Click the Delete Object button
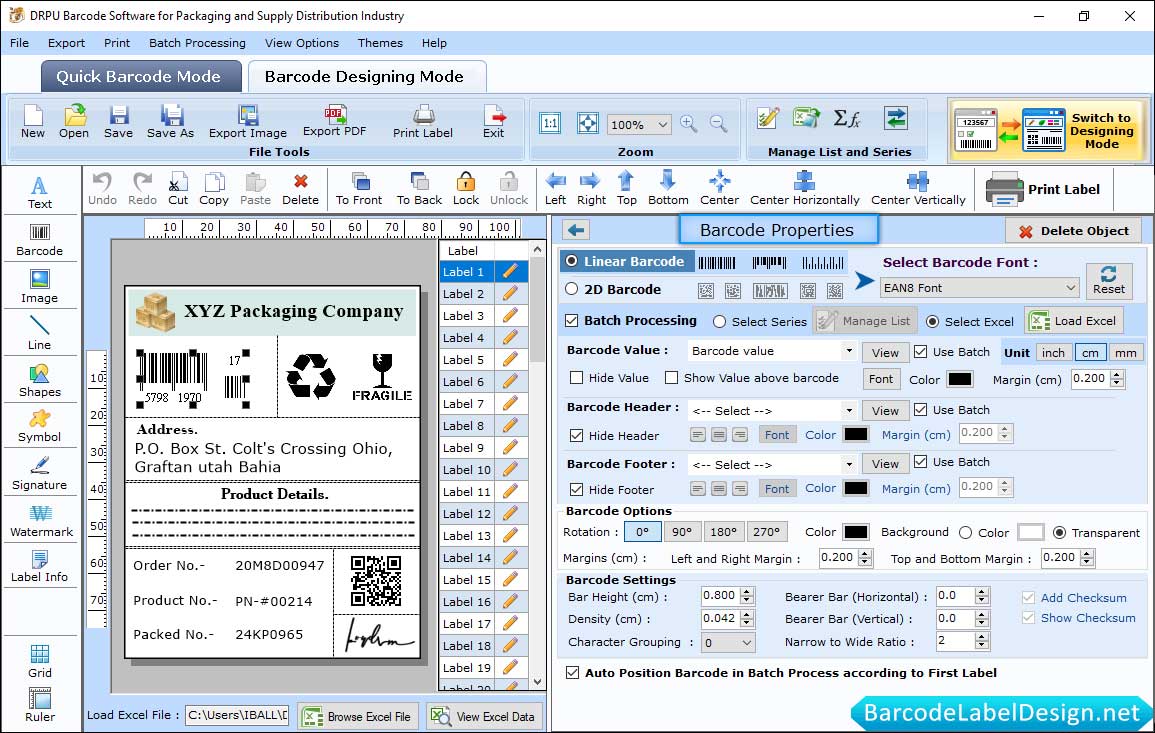 click(1073, 231)
